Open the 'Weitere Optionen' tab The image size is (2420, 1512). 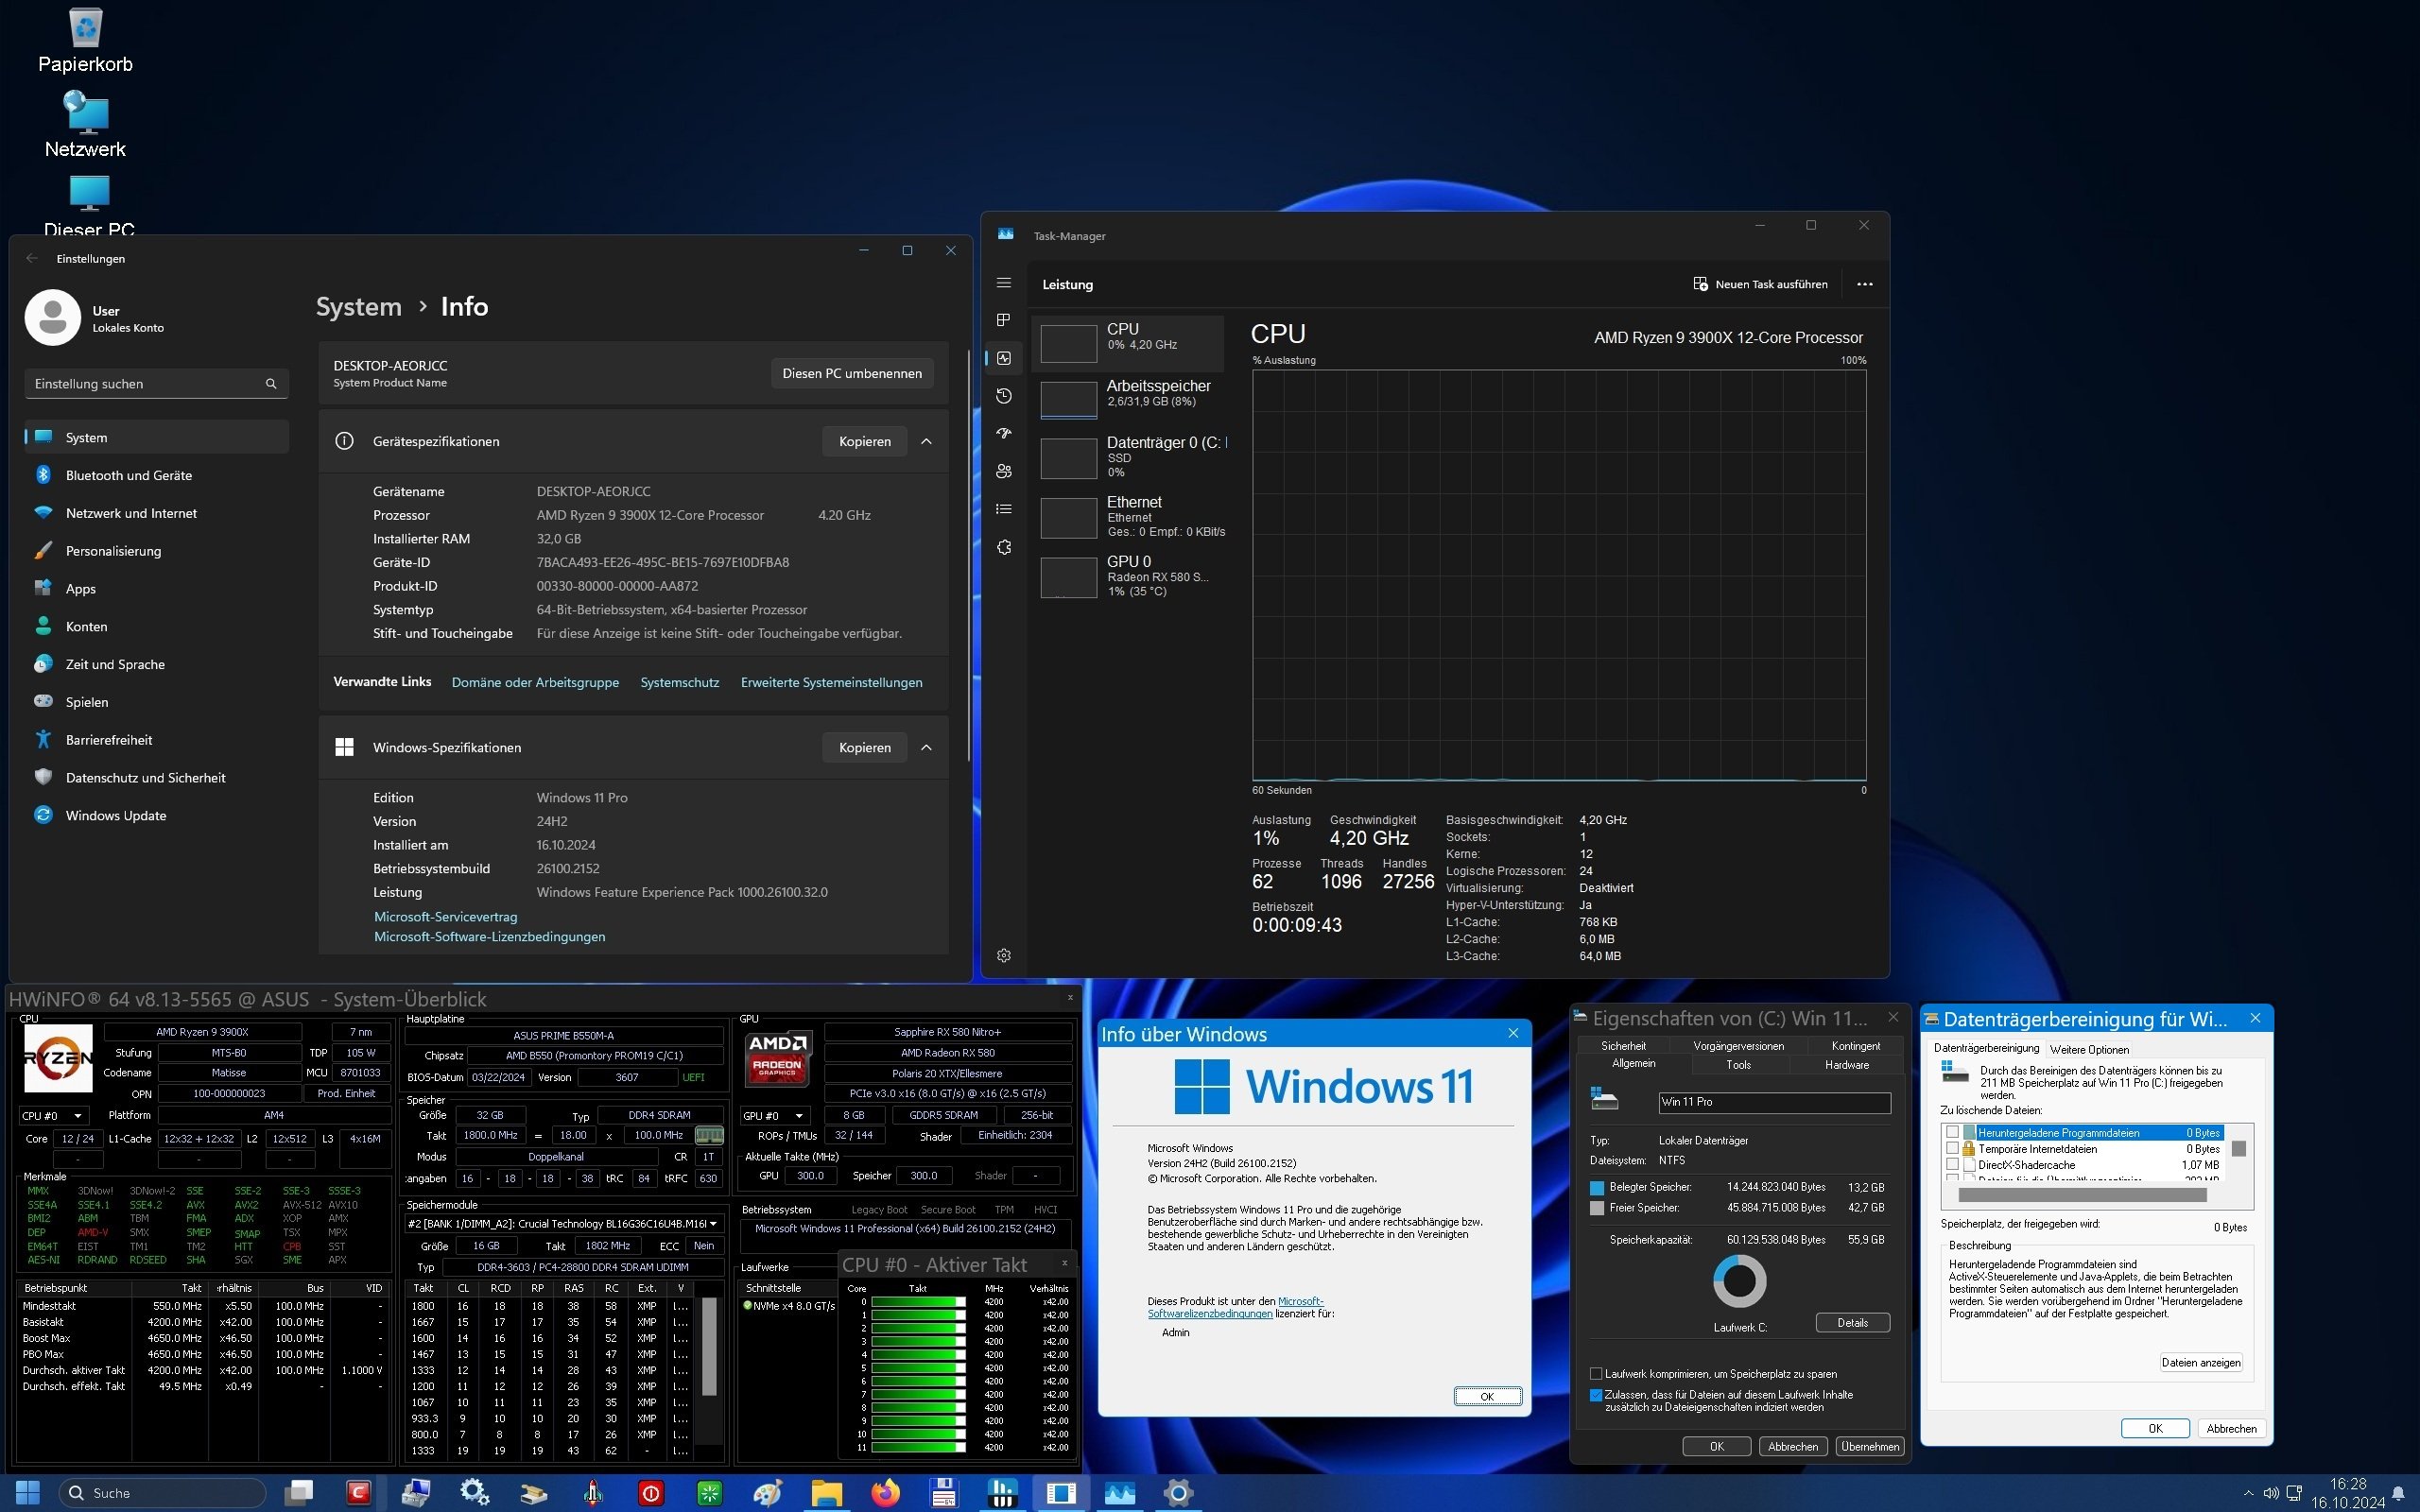click(2089, 1049)
